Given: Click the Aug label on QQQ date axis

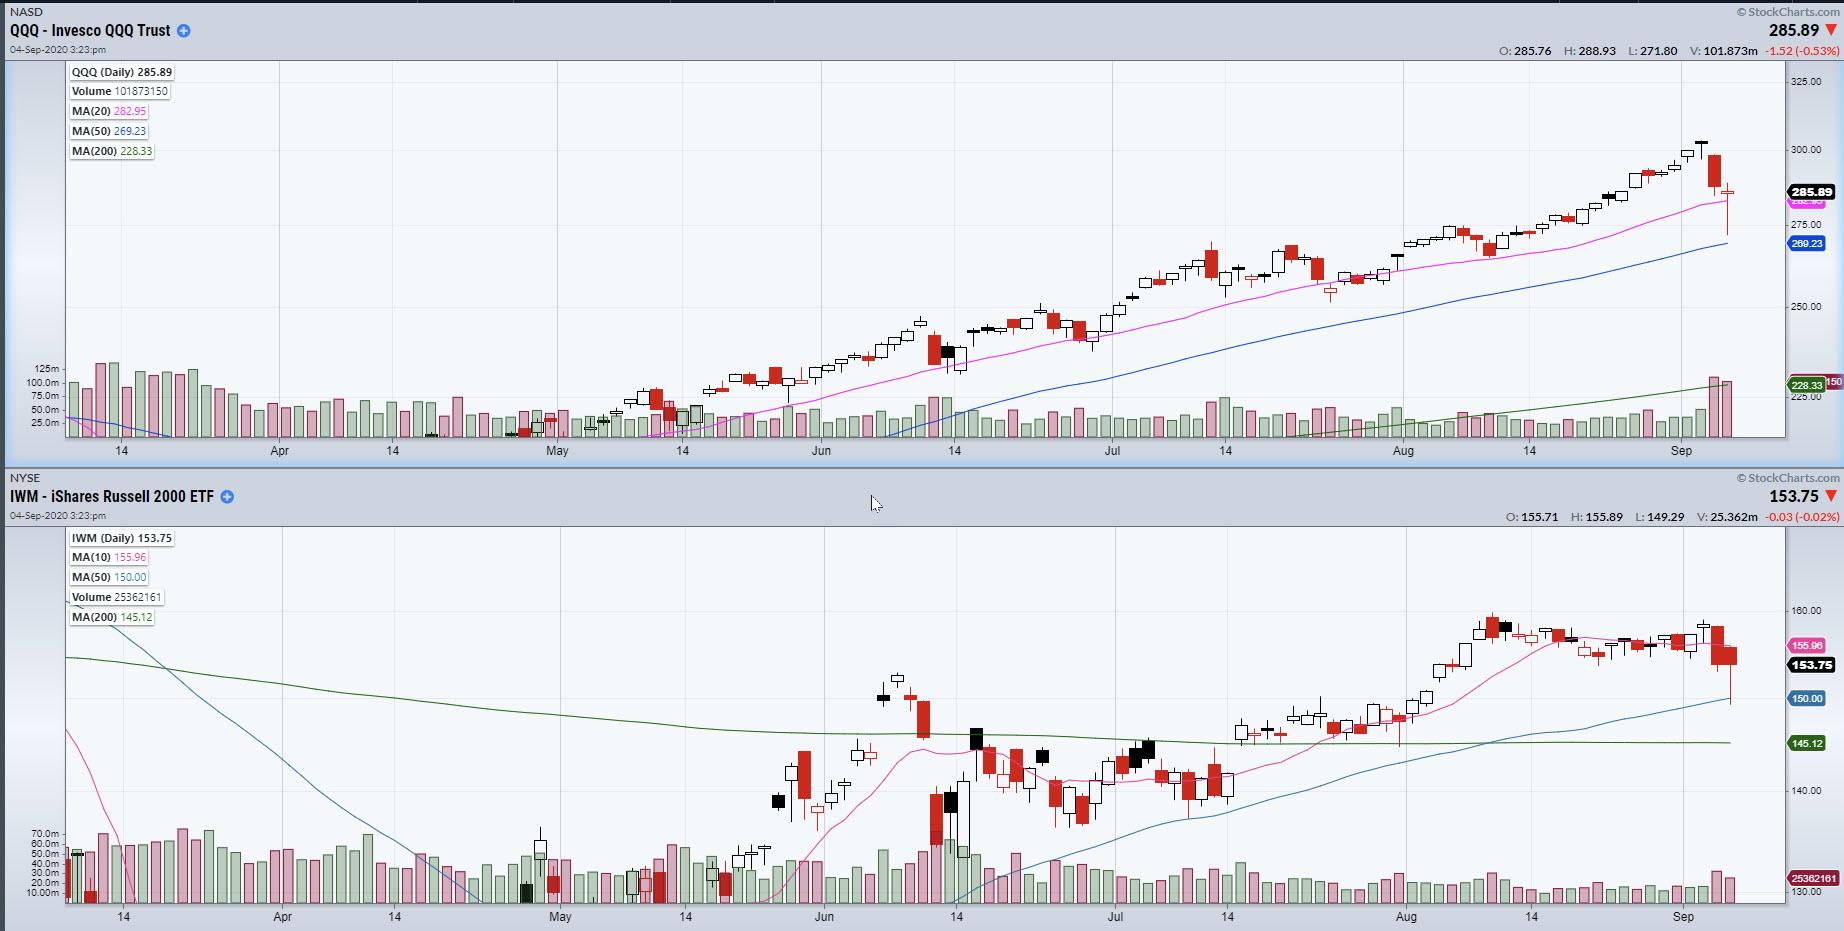Looking at the screenshot, I should click(1404, 451).
